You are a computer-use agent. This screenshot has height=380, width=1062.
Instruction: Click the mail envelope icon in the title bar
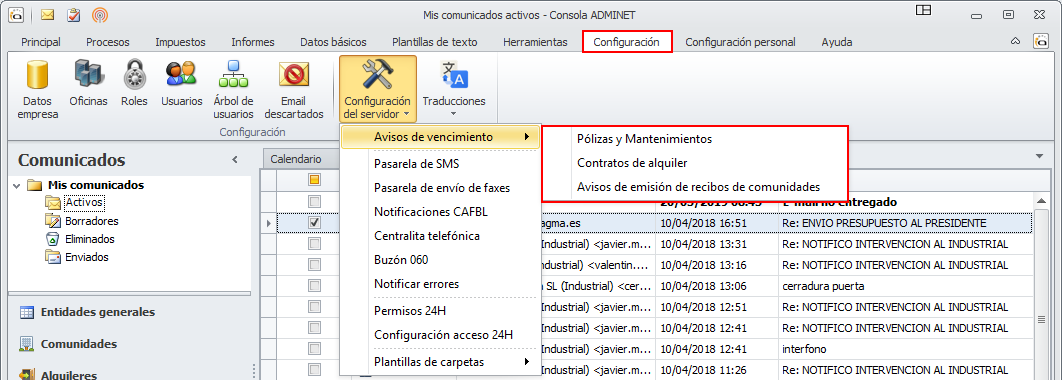pos(47,14)
